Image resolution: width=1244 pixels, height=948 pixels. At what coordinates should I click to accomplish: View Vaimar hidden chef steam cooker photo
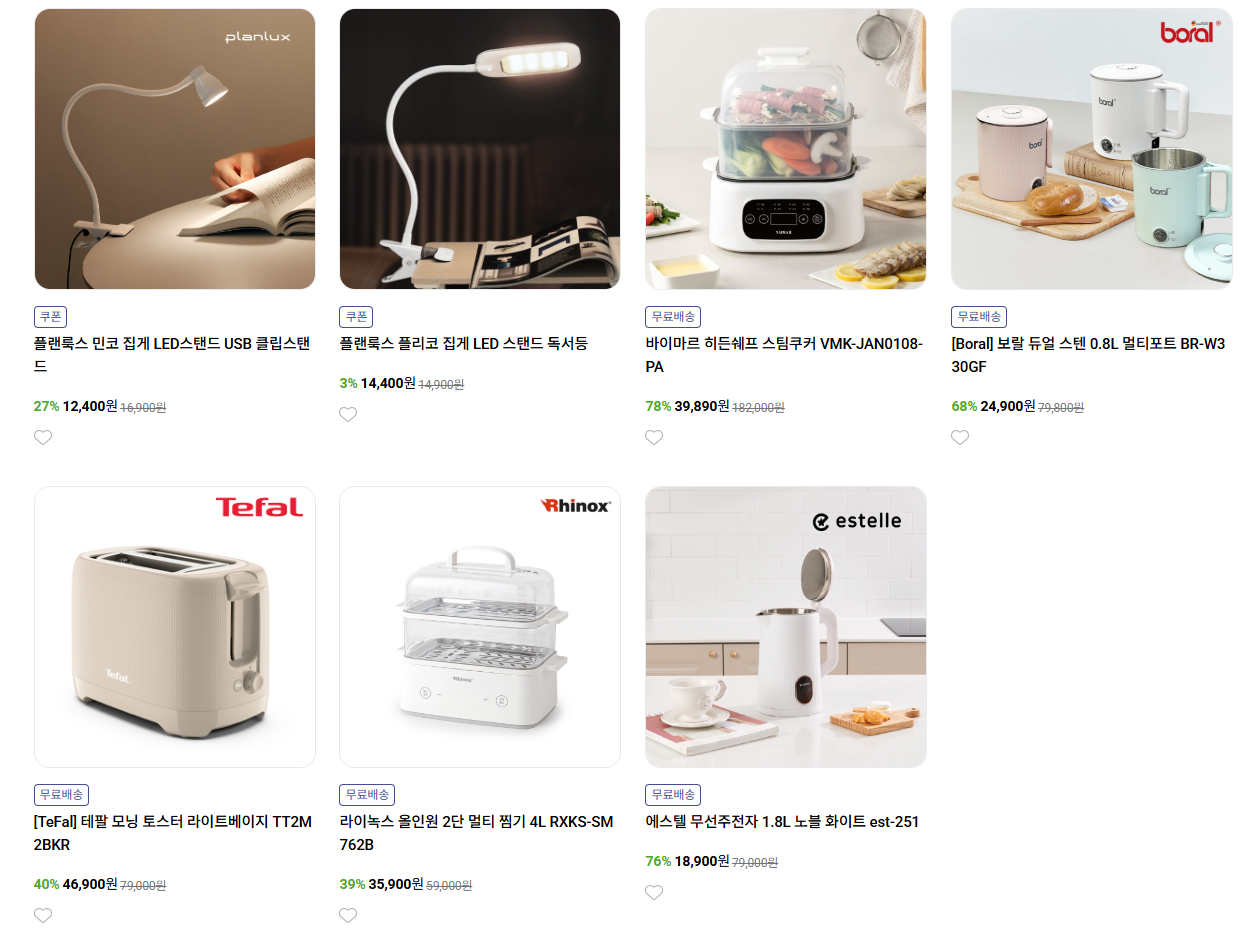tap(786, 149)
